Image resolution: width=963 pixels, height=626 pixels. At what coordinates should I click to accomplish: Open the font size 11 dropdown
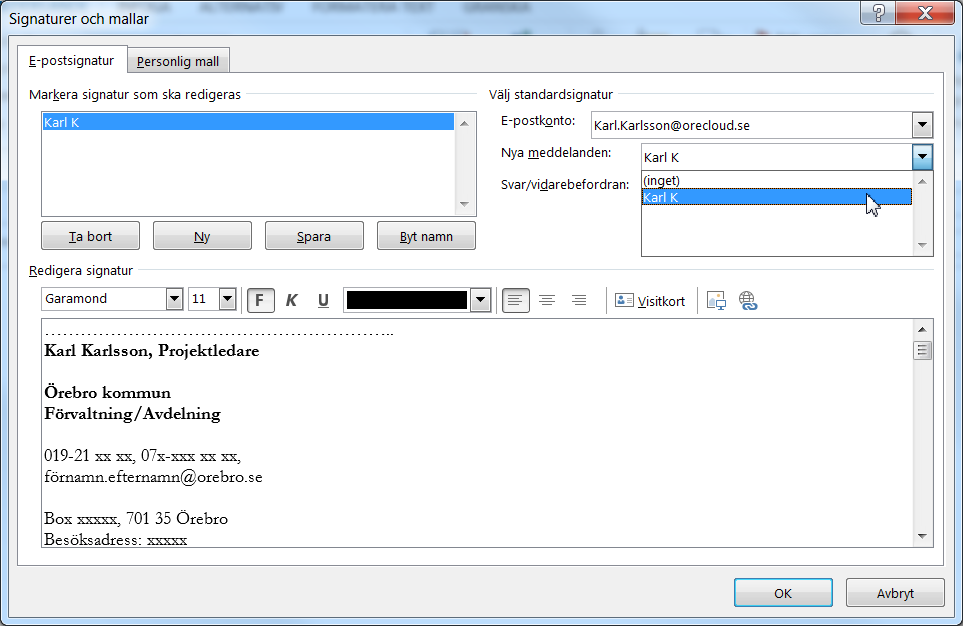coord(227,299)
